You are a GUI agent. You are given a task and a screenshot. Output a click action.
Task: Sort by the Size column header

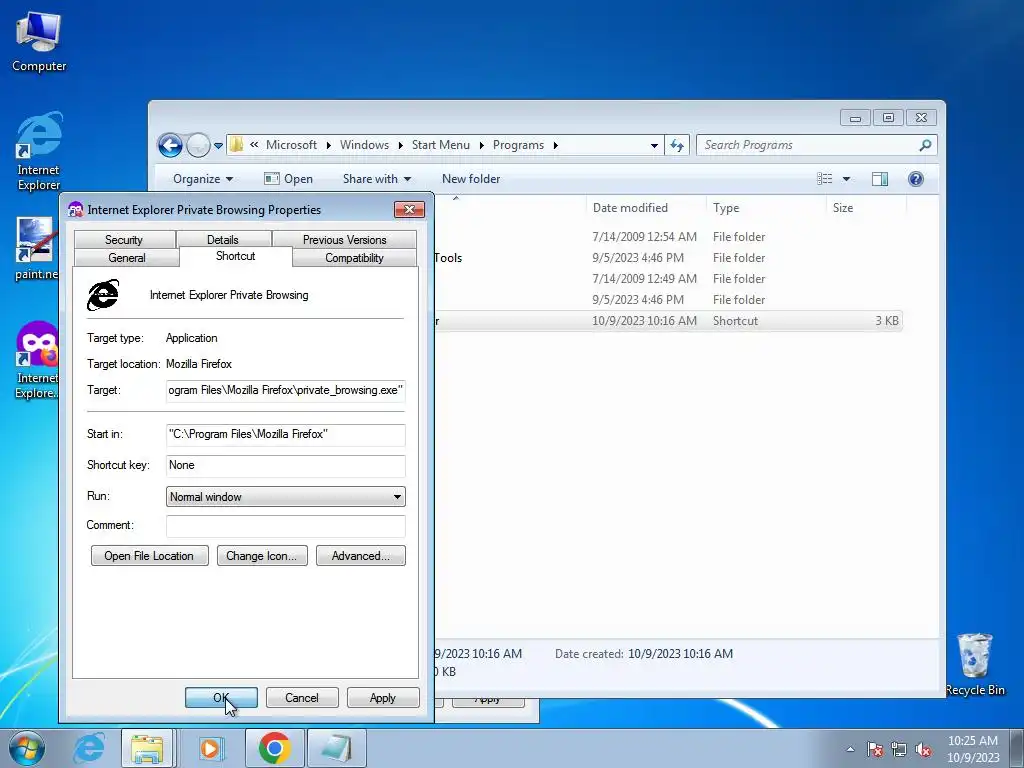click(x=867, y=208)
